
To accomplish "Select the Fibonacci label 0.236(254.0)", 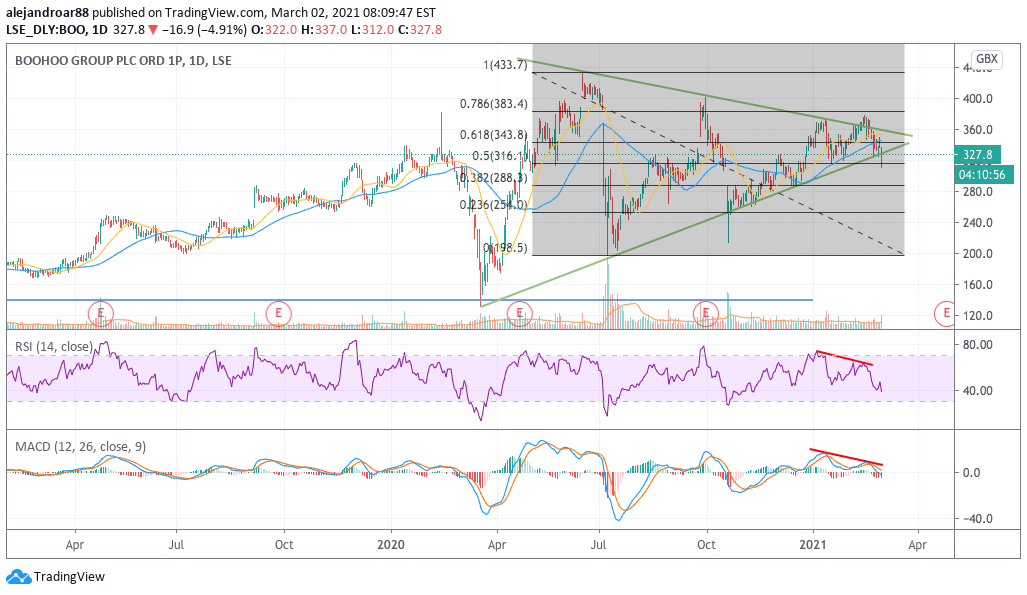I will [x=493, y=204].
